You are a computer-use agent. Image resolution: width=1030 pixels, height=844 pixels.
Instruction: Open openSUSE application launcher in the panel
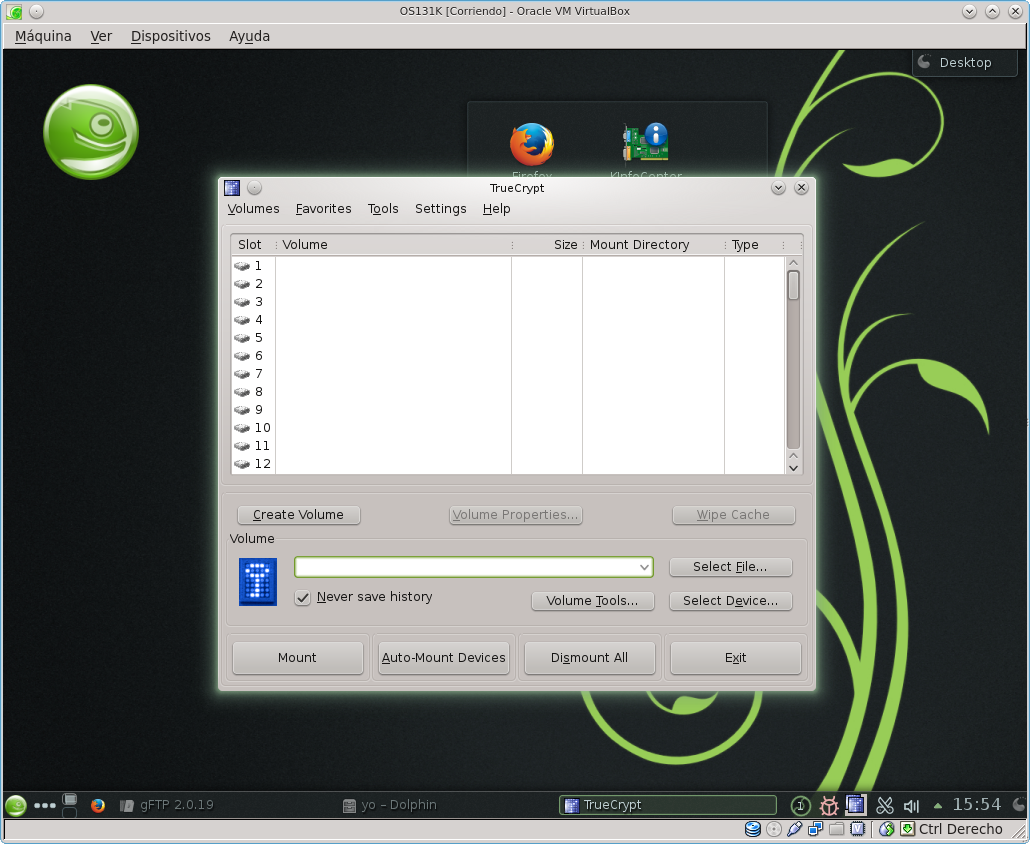[16, 805]
